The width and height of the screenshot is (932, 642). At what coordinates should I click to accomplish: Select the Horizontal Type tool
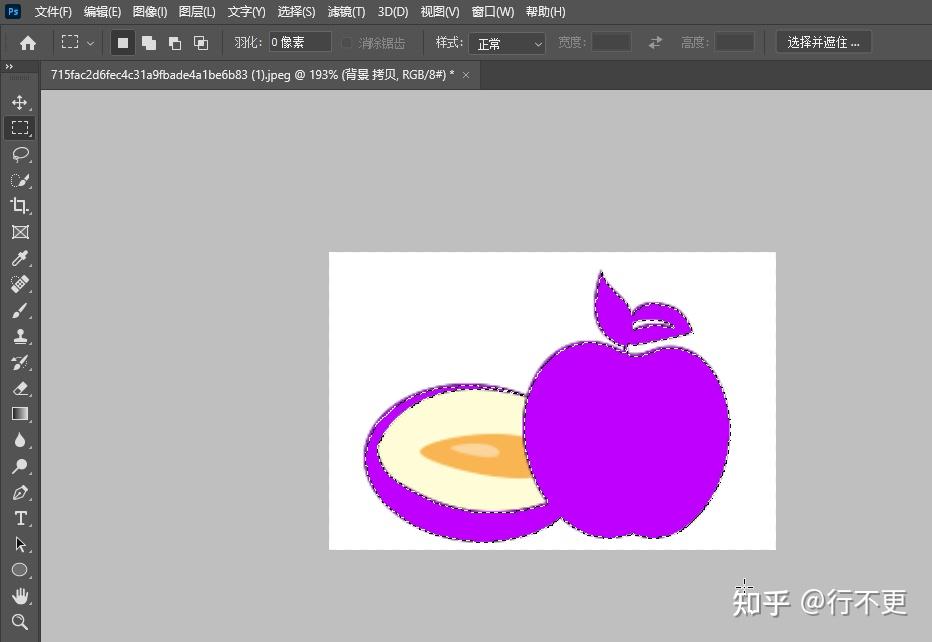click(x=20, y=518)
